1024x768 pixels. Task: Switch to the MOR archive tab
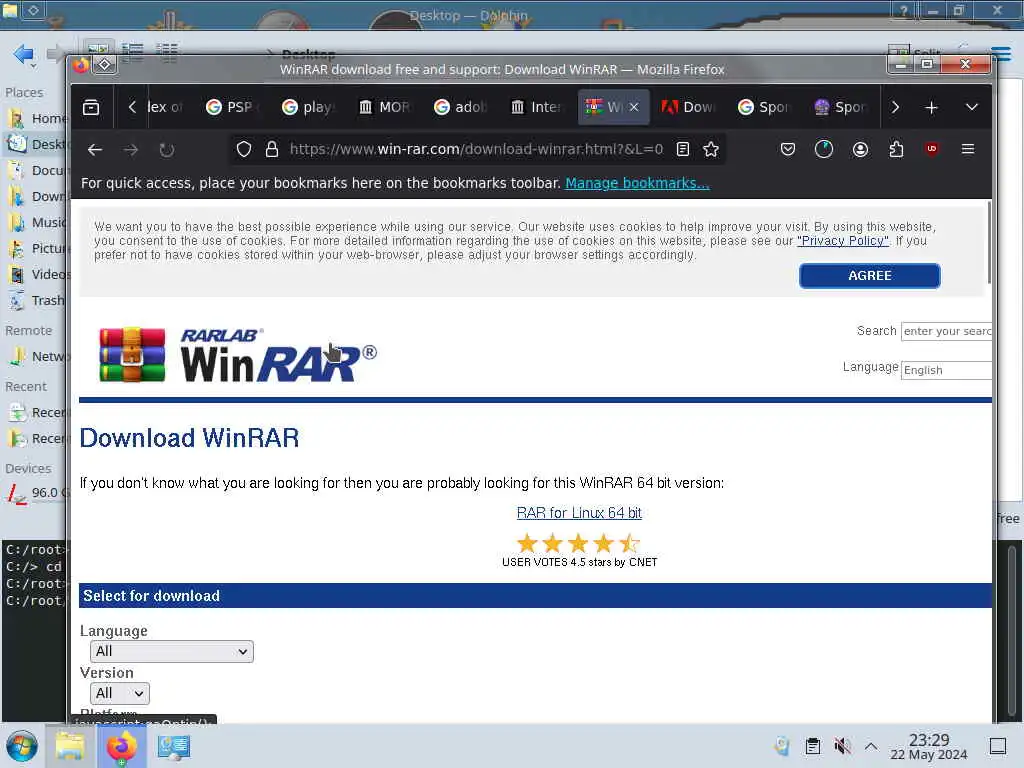point(385,107)
